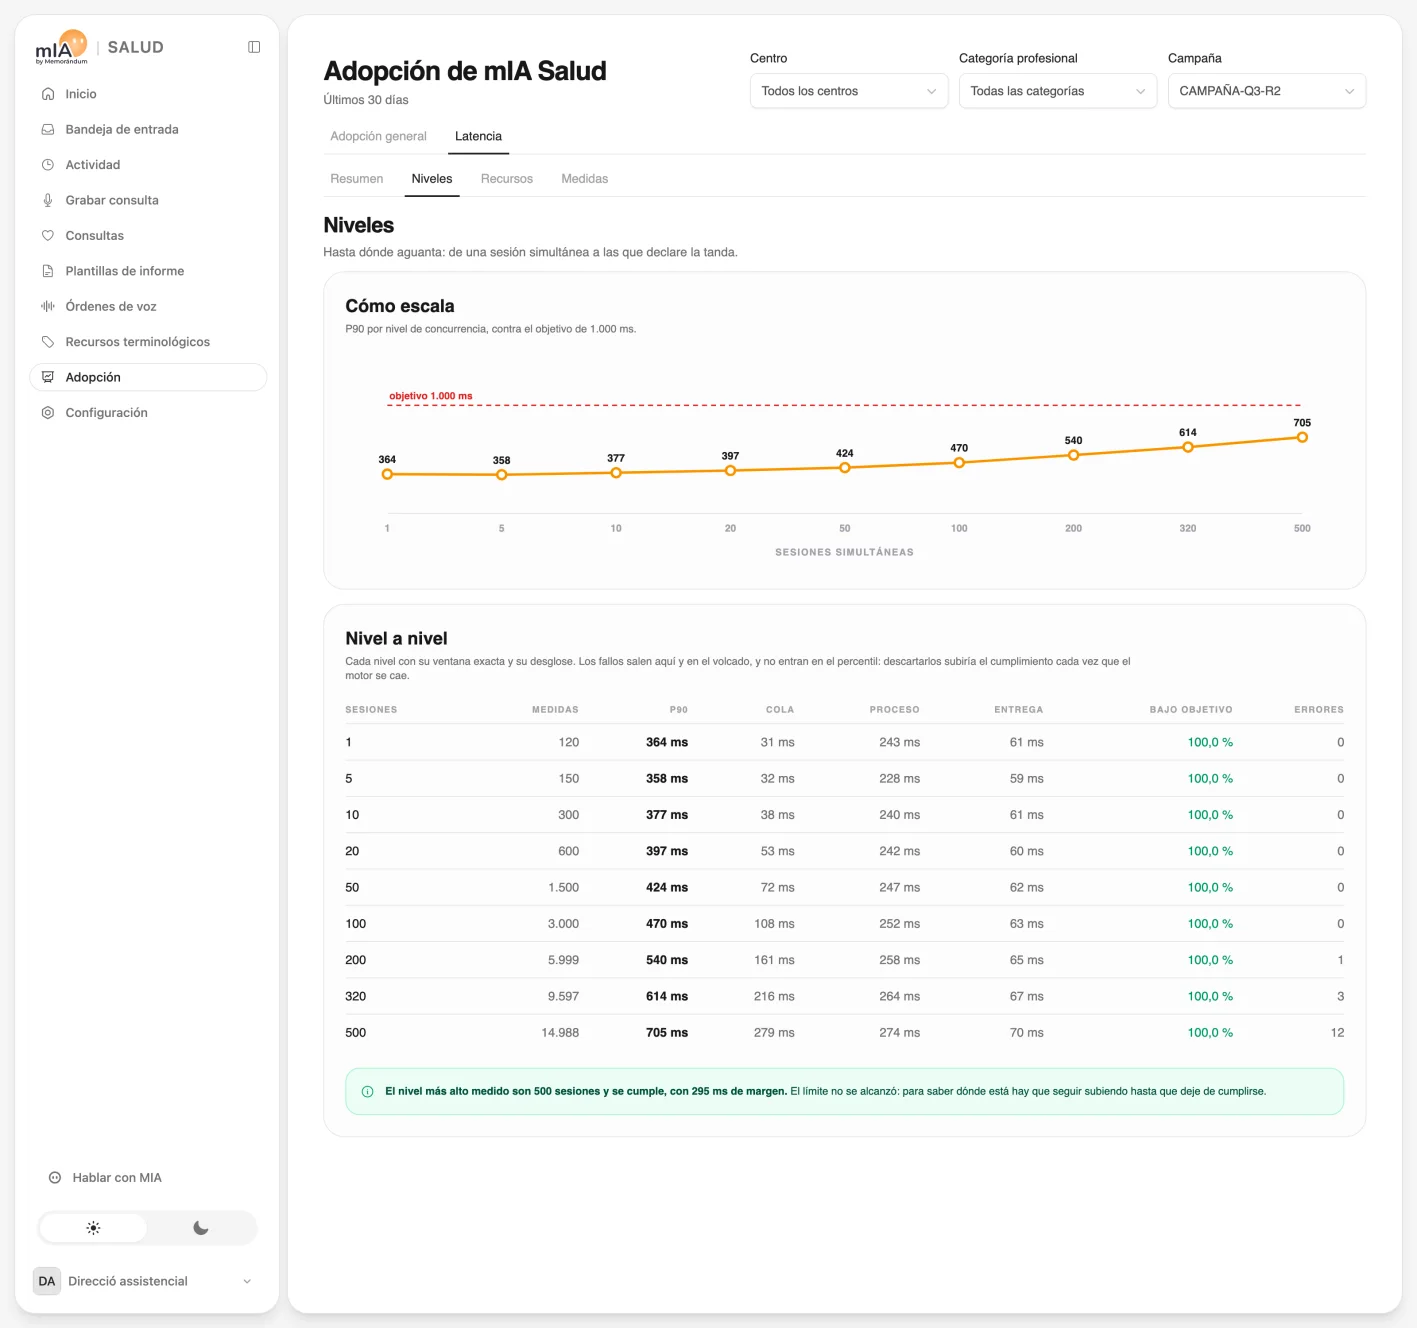This screenshot has height=1328, width=1417.
Task: Click the '540 ms' P90 cell
Action: 667,960
